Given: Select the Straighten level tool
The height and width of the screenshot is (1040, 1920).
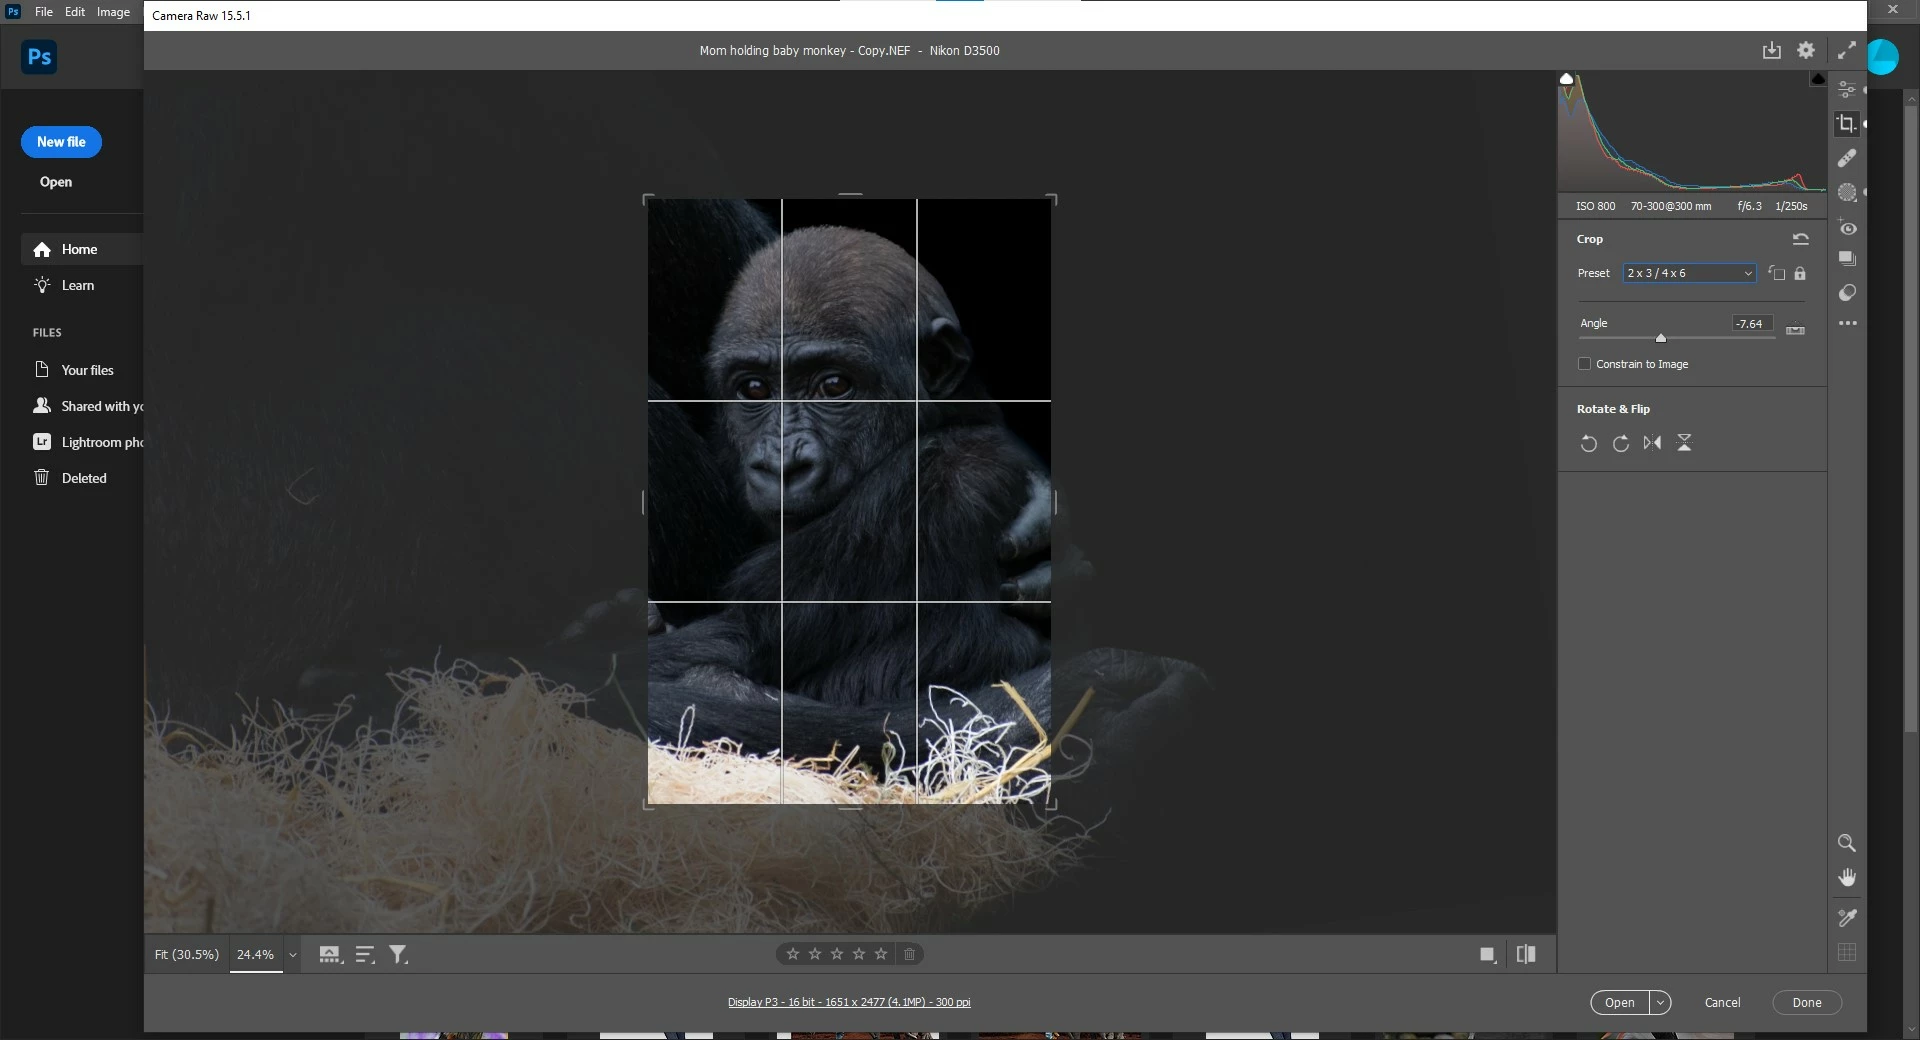Looking at the screenshot, I should coord(1795,329).
